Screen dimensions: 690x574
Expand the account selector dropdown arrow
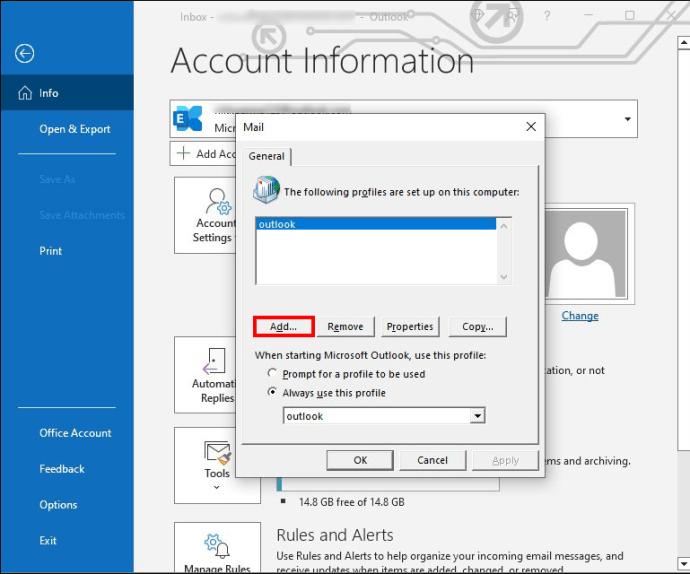tap(628, 119)
